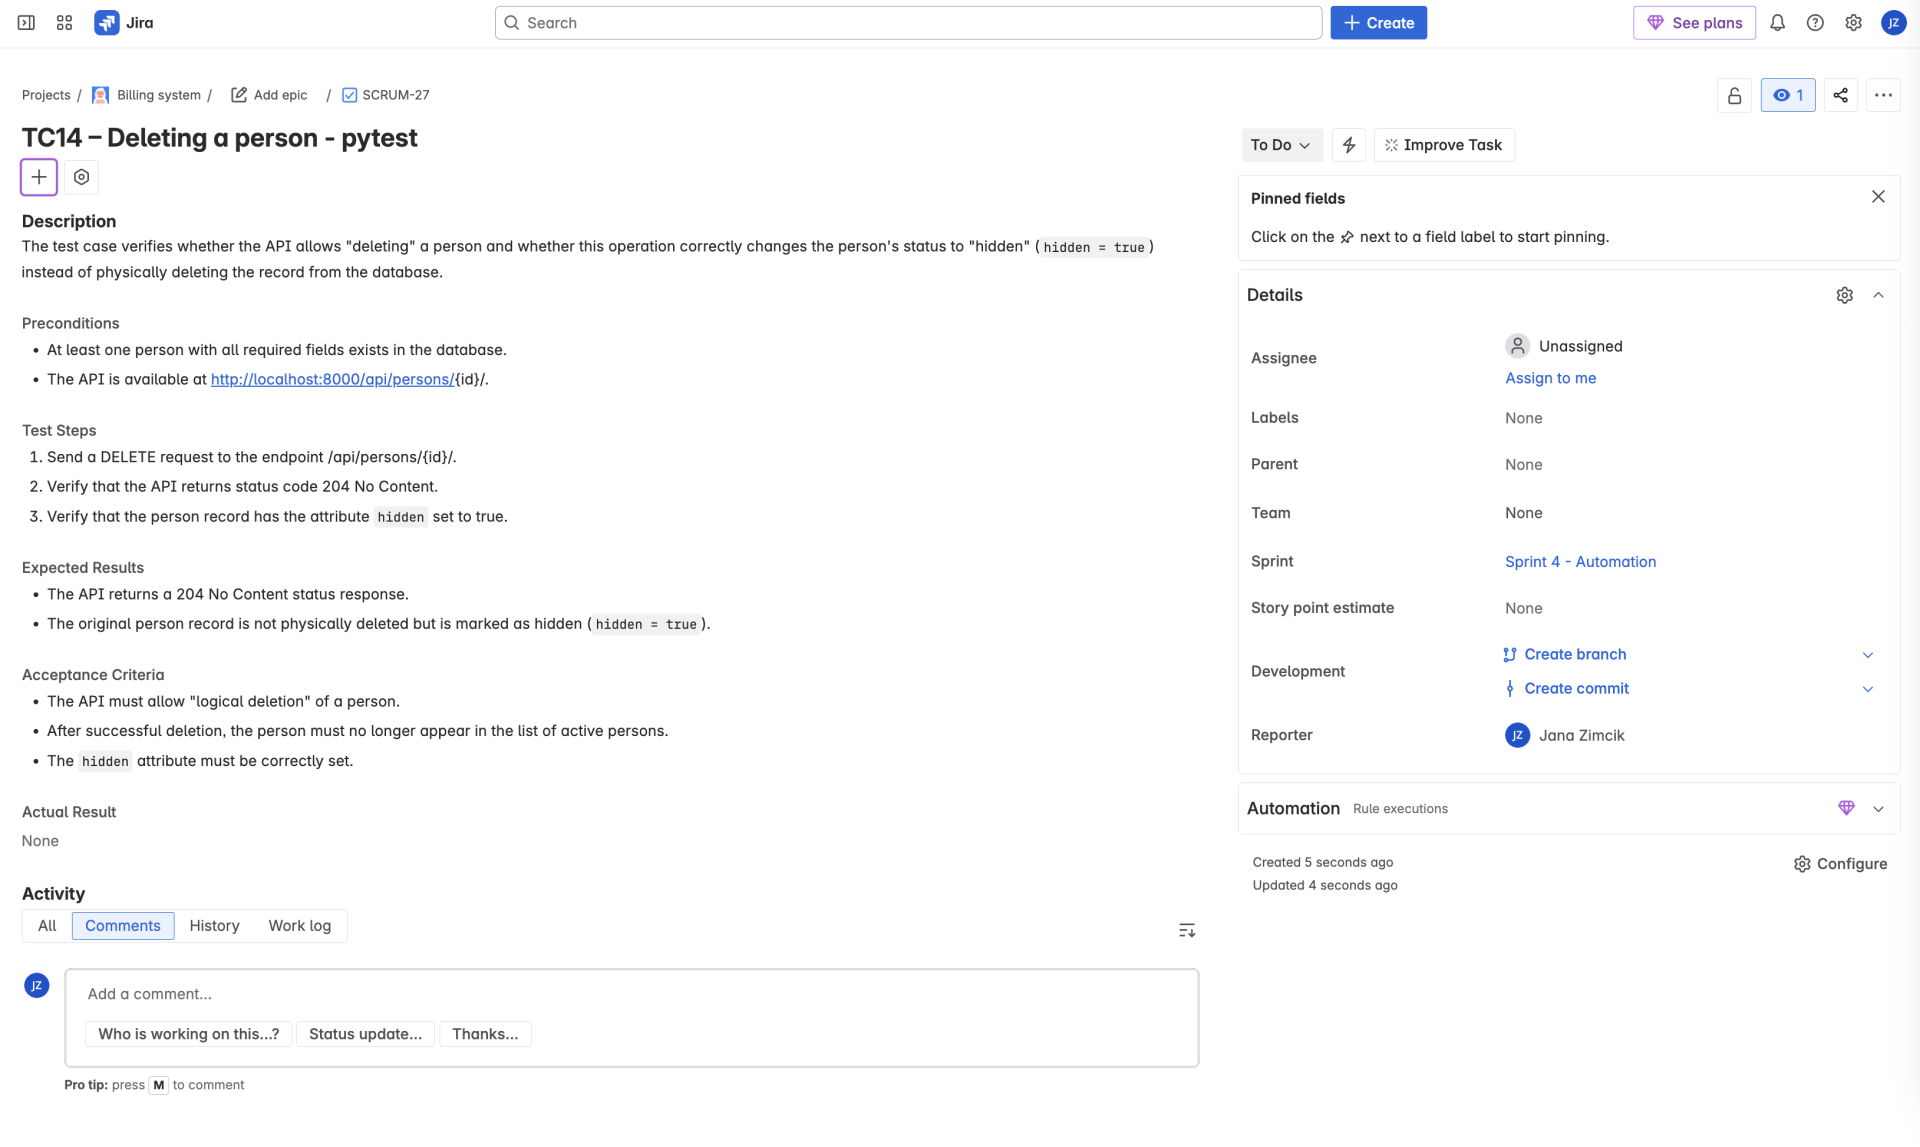The image size is (1920, 1147).
Task: Collapse the Details section chevron
Action: [x=1878, y=295]
